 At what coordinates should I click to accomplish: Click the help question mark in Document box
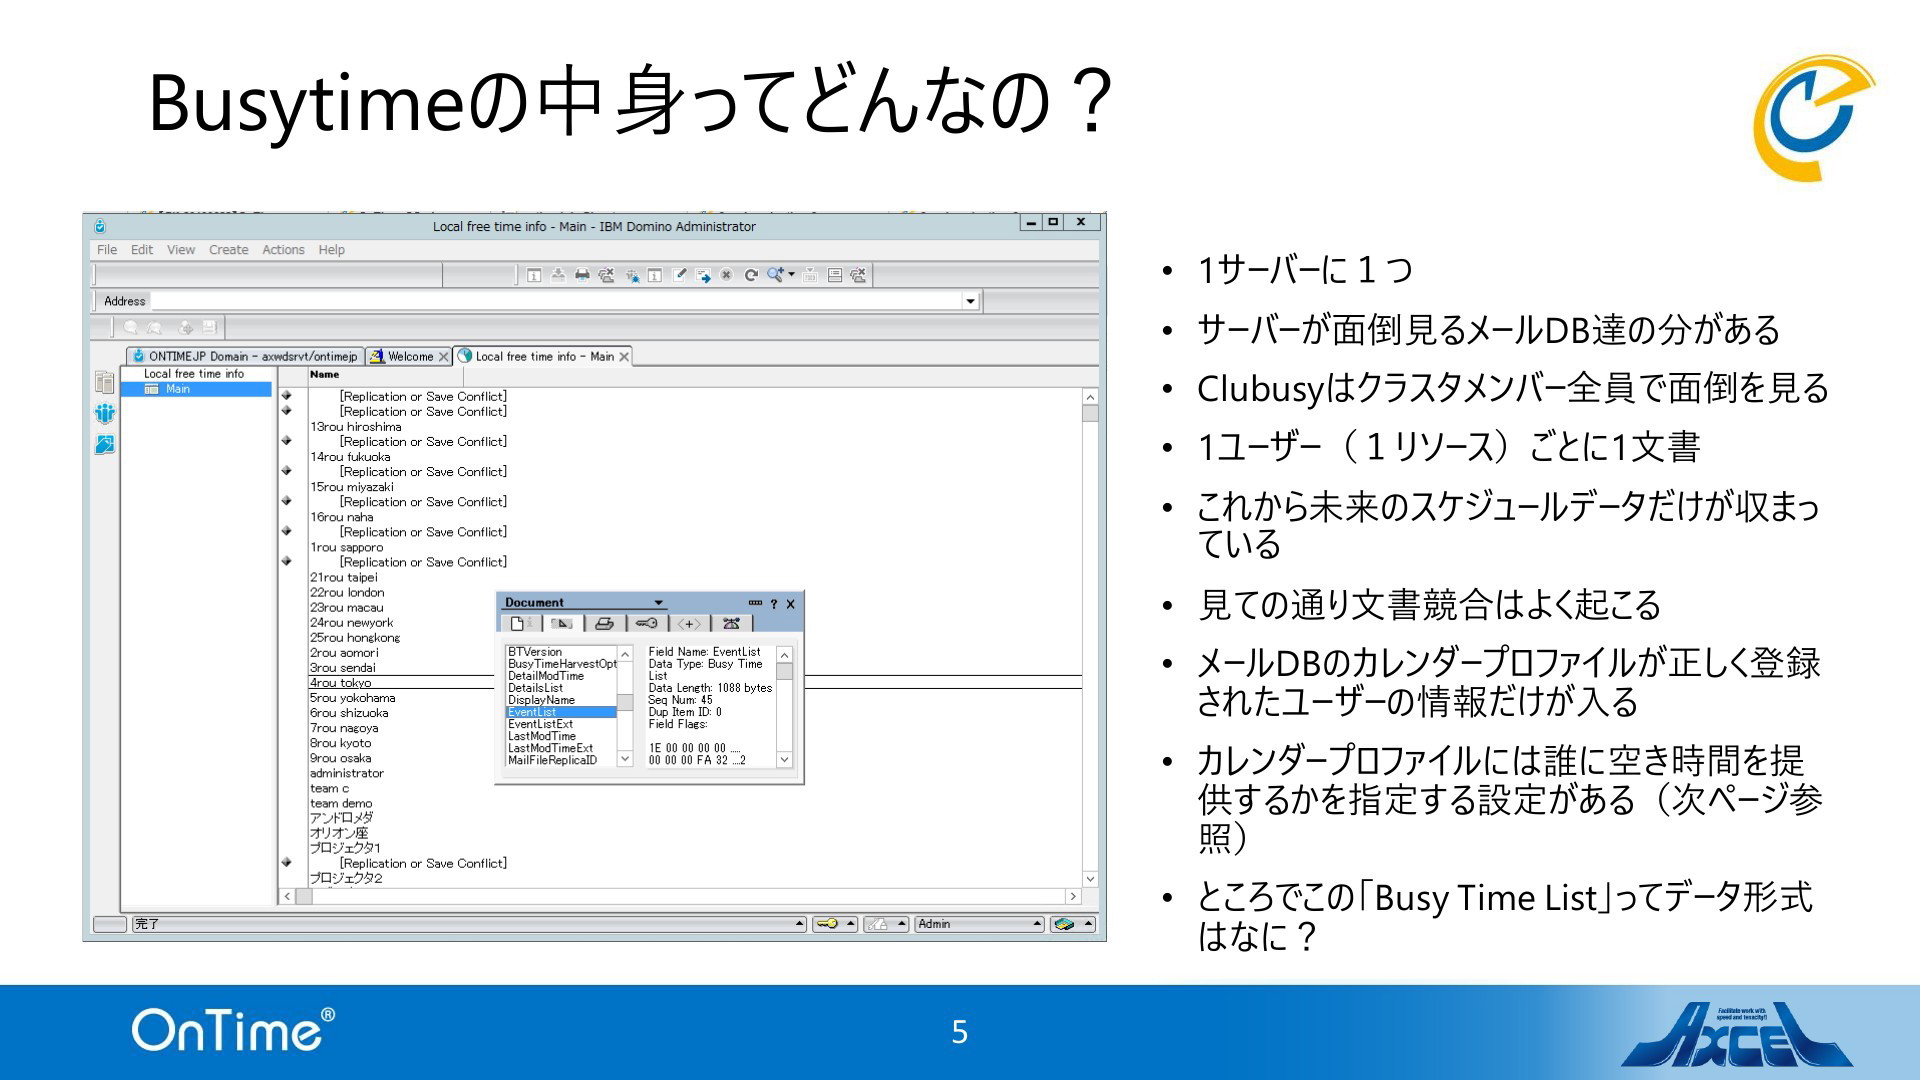coord(773,604)
